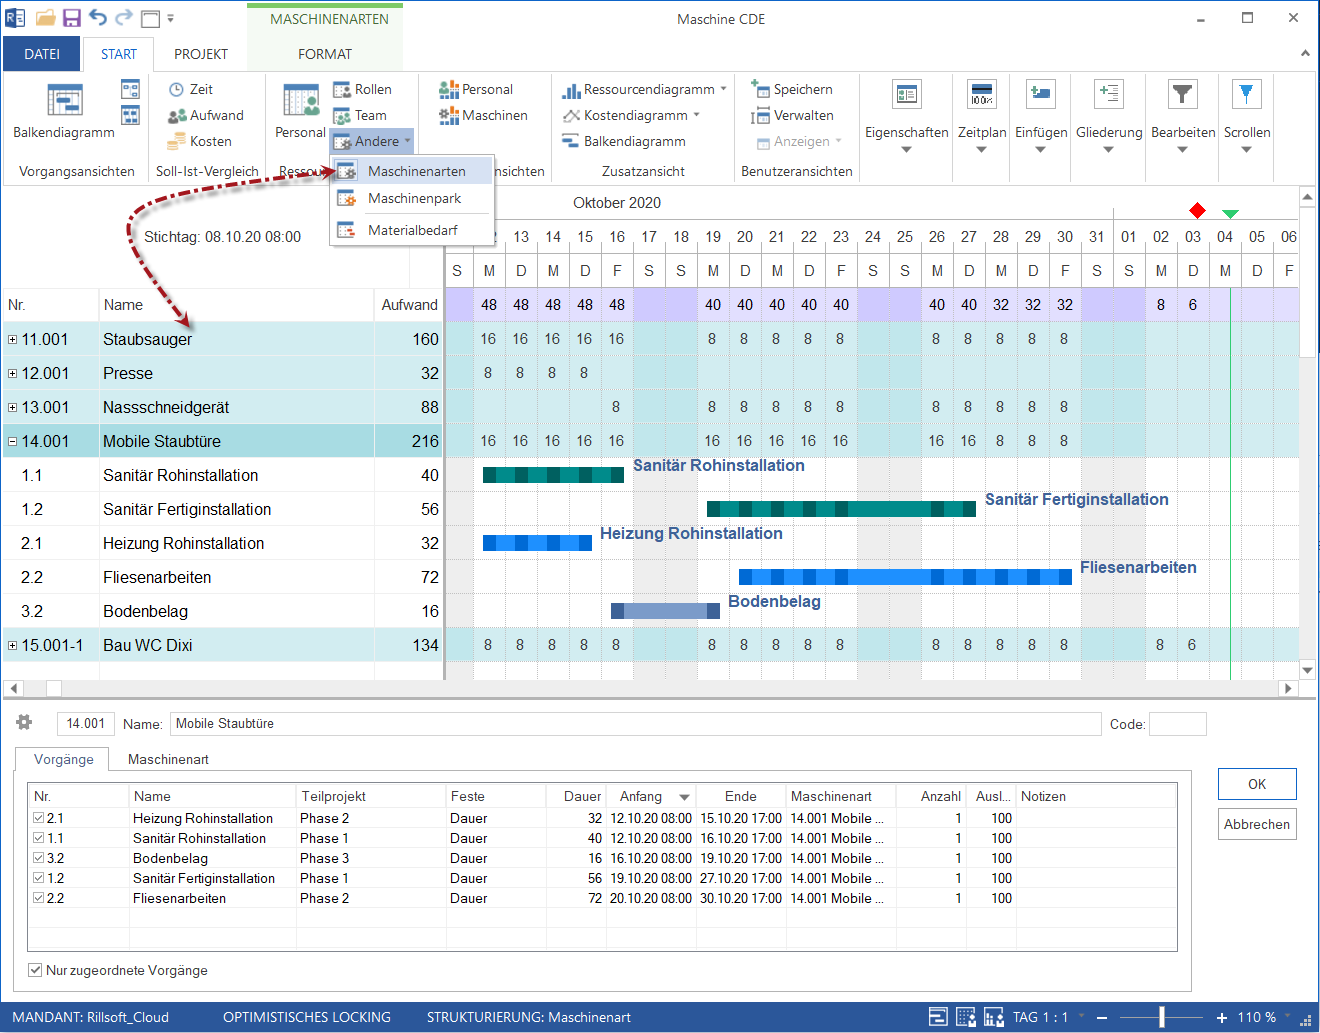Select Maschinenarten from the dropdown menu
1320x1033 pixels.
[412, 171]
